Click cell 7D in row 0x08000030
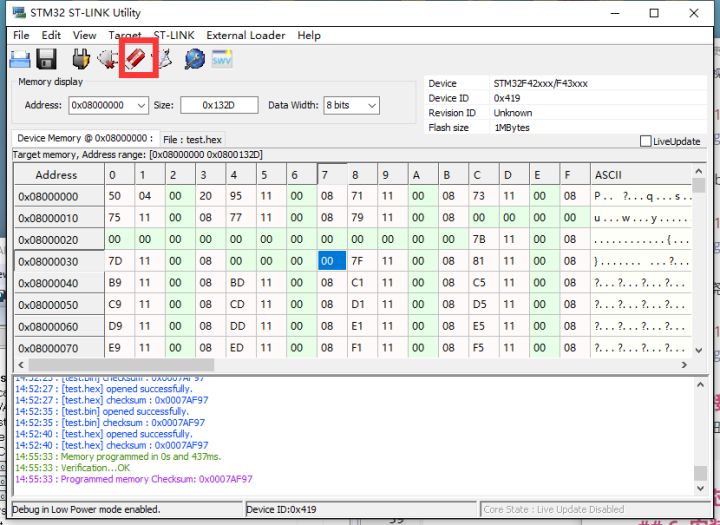 (x=119, y=261)
